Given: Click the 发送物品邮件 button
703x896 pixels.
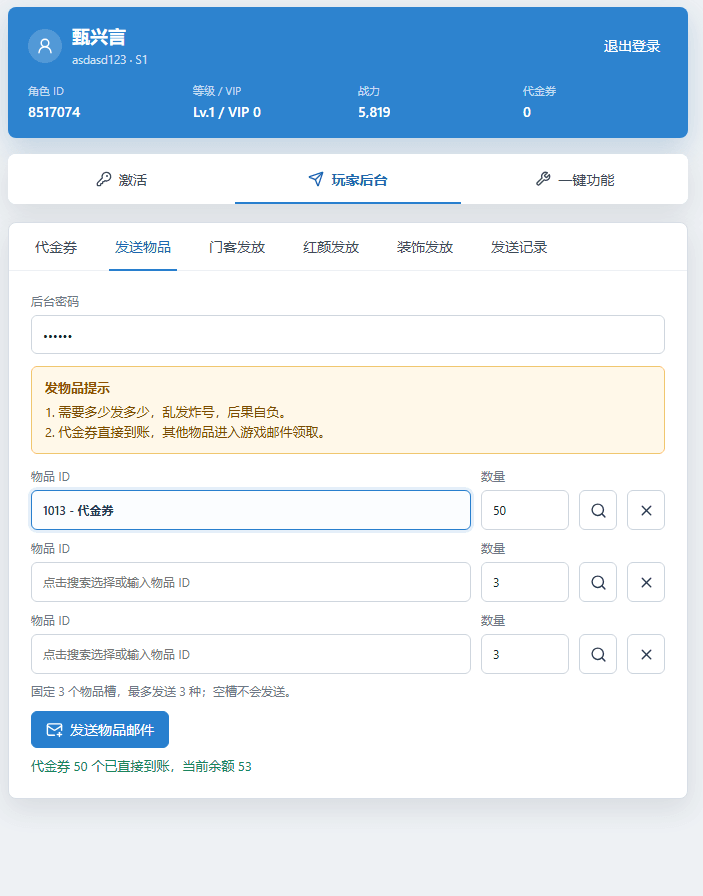Looking at the screenshot, I should pyautogui.click(x=100, y=730).
